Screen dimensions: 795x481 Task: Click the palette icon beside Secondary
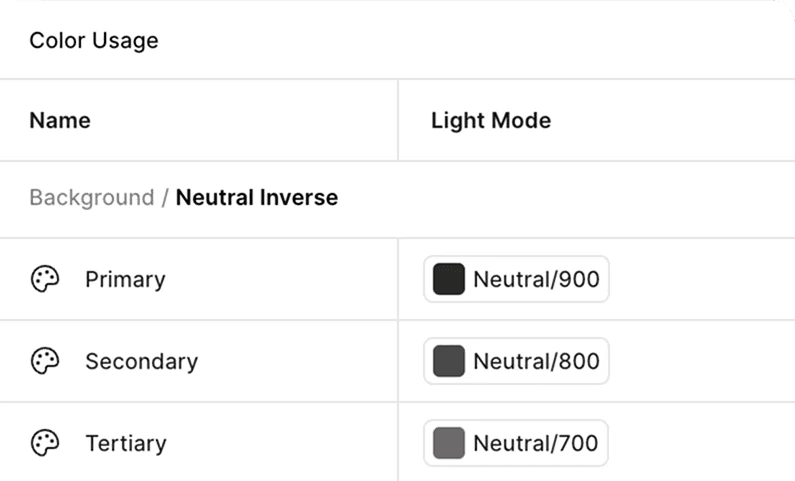click(45, 361)
